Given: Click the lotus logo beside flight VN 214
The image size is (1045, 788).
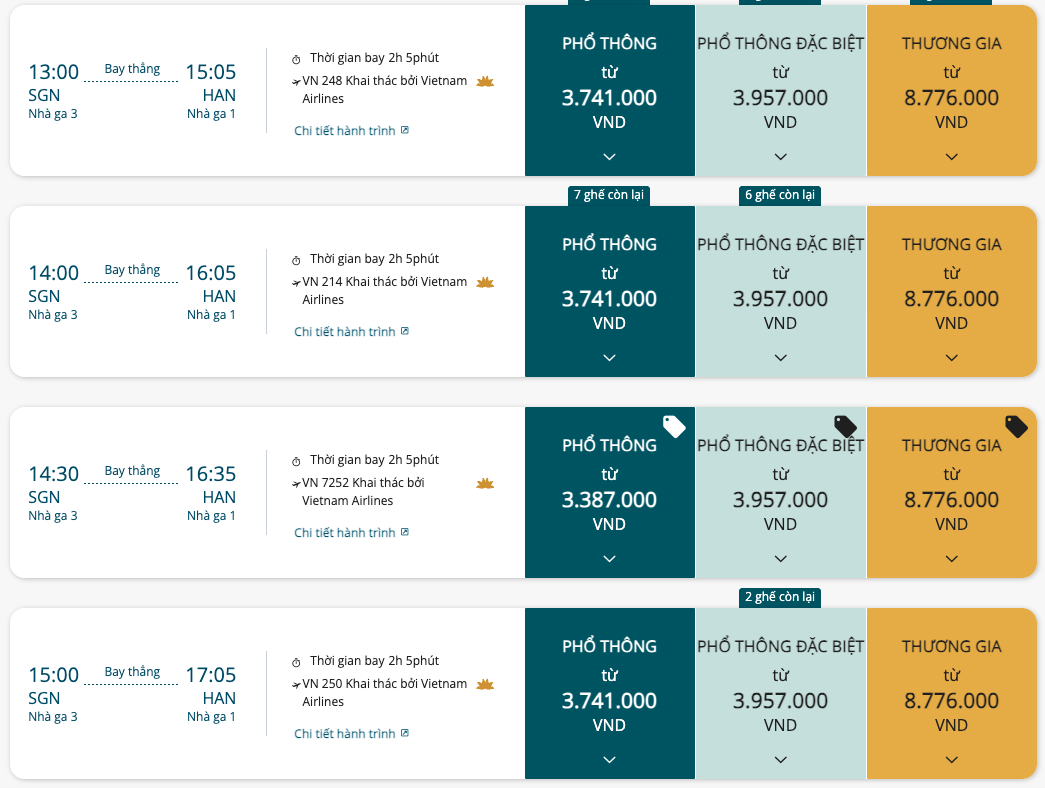Looking at the screenshot, I should [x=485, y=282].
